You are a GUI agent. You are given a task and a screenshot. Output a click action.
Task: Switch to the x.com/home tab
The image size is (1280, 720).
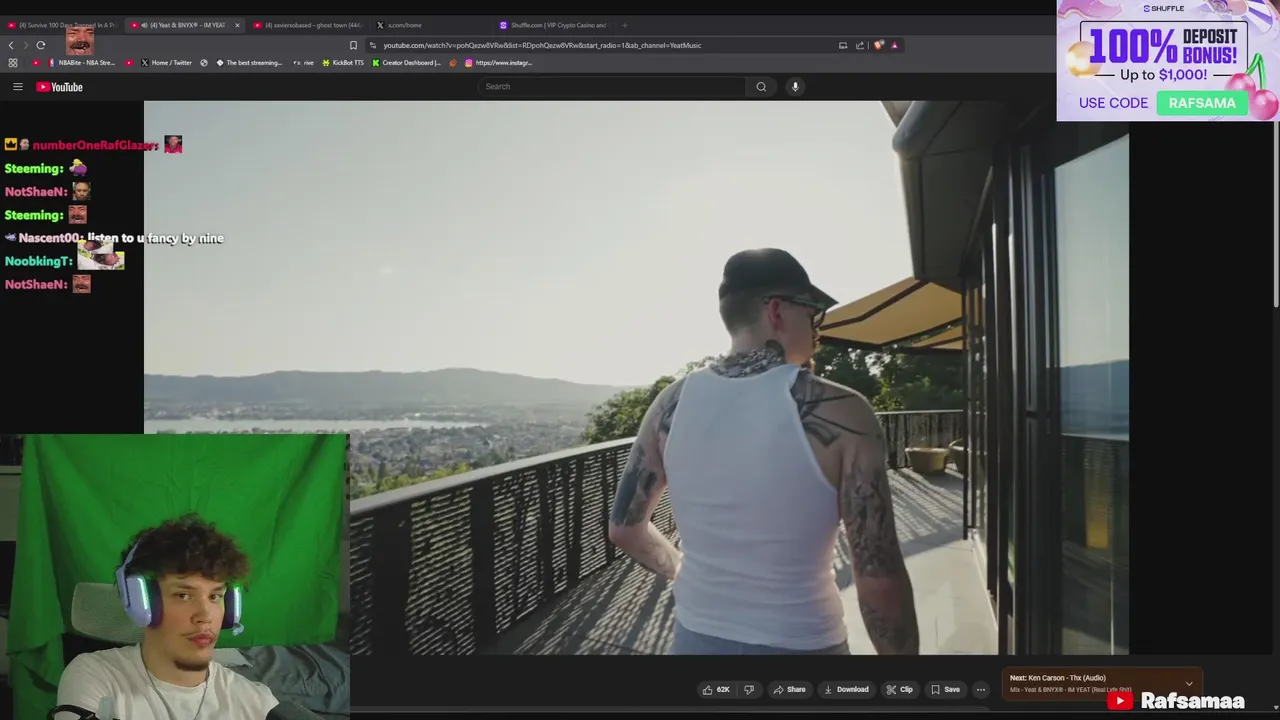pyautogui.click(x=430, y=25)
